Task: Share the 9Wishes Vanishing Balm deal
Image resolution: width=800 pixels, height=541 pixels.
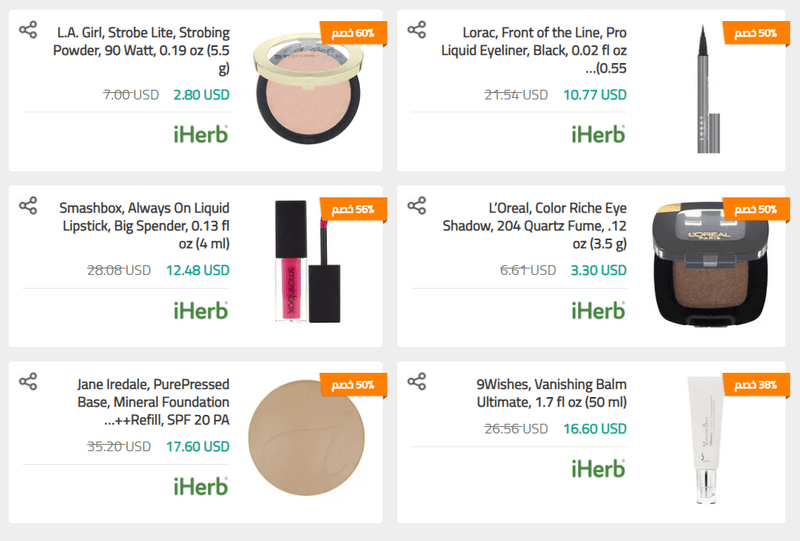Action: (x=417, y=381)
